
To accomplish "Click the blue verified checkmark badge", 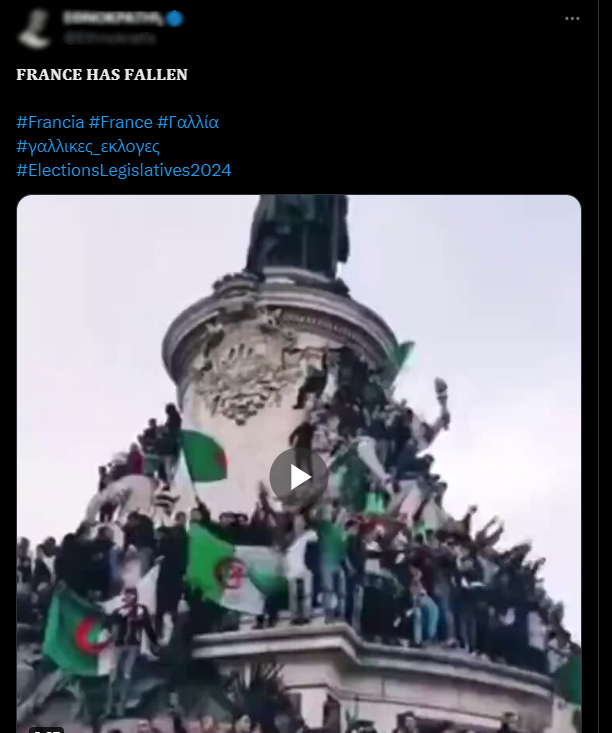I will (x=175, y=18).
